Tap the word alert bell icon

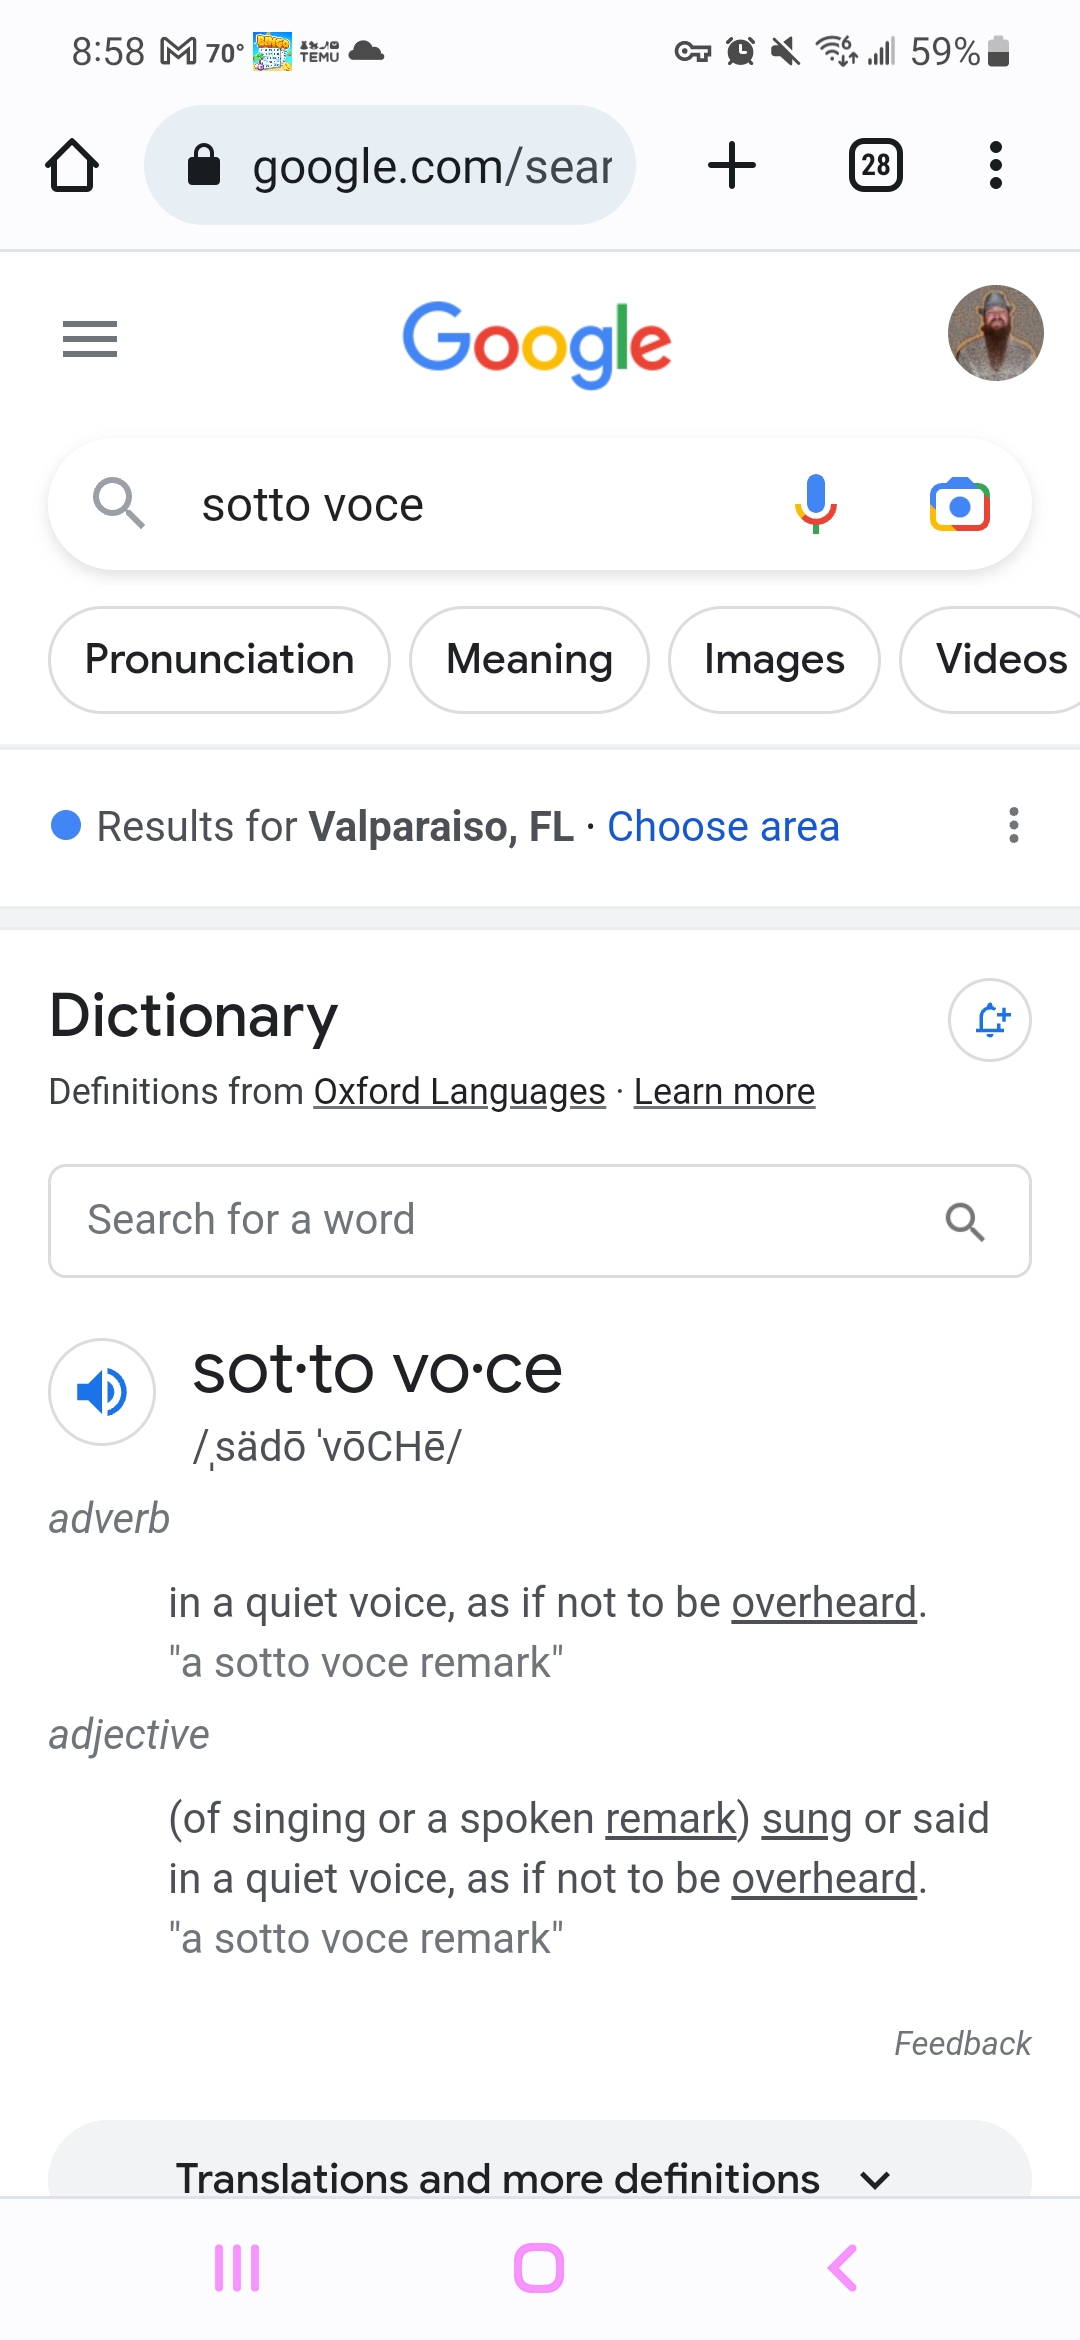(989, 1019)
